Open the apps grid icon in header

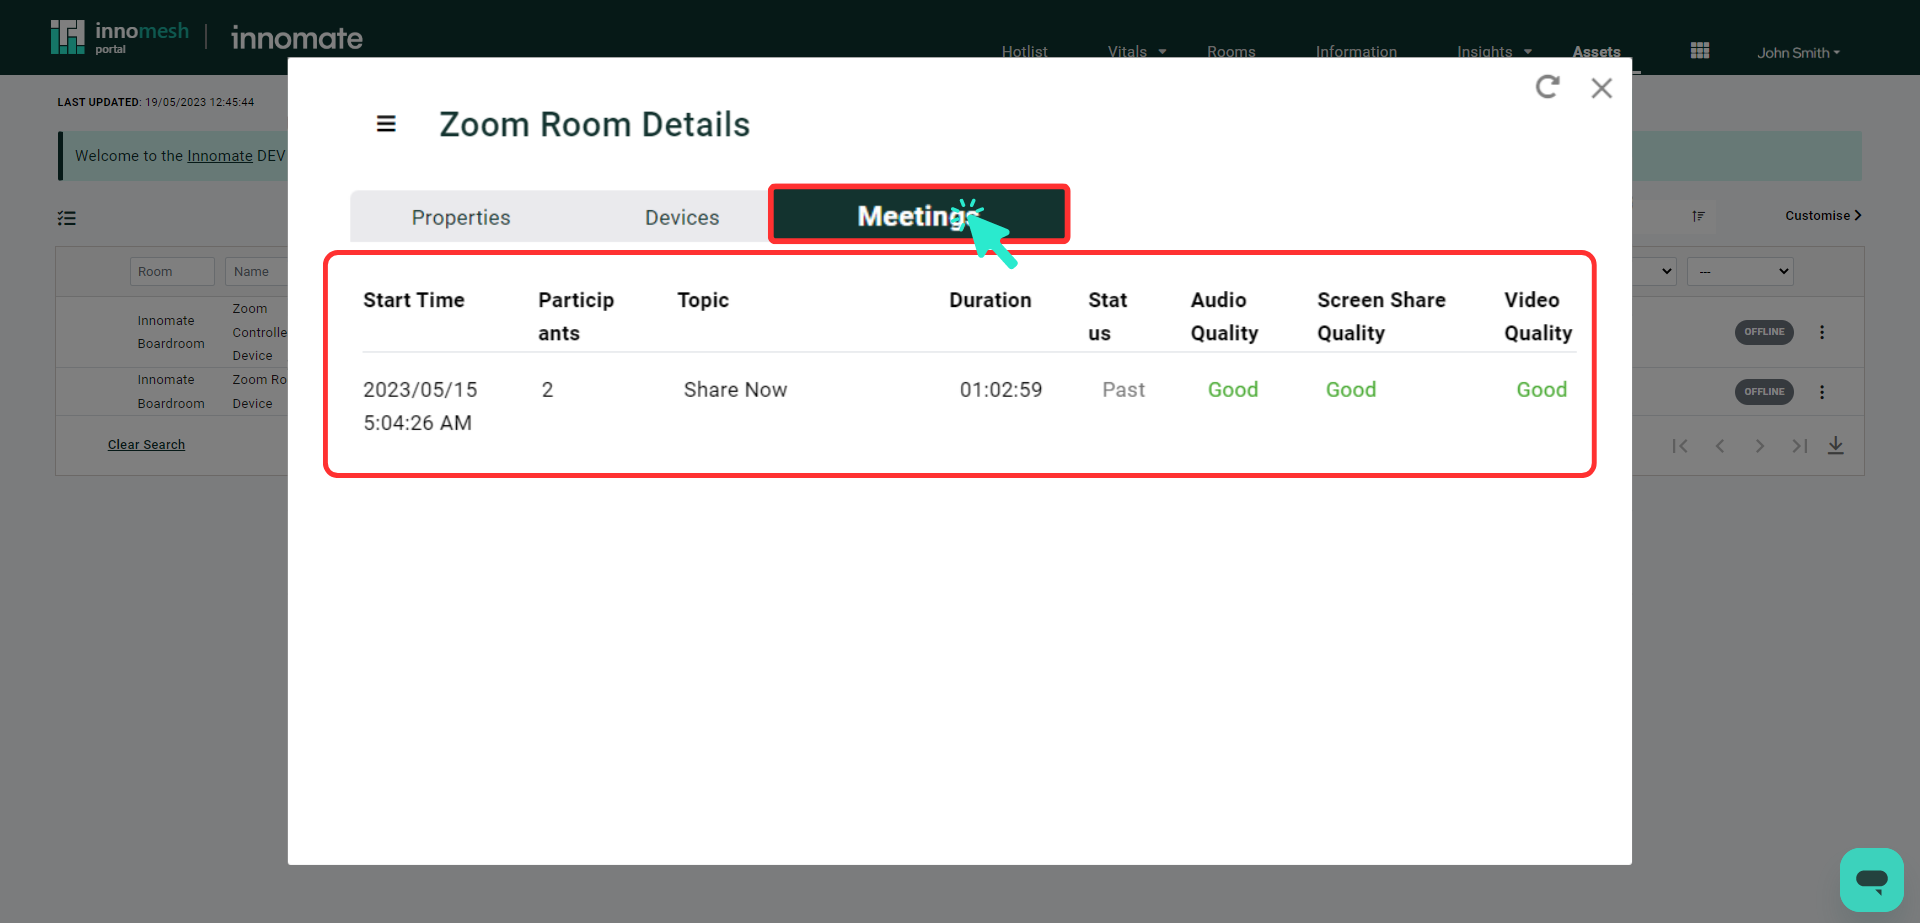[1700, 51]
